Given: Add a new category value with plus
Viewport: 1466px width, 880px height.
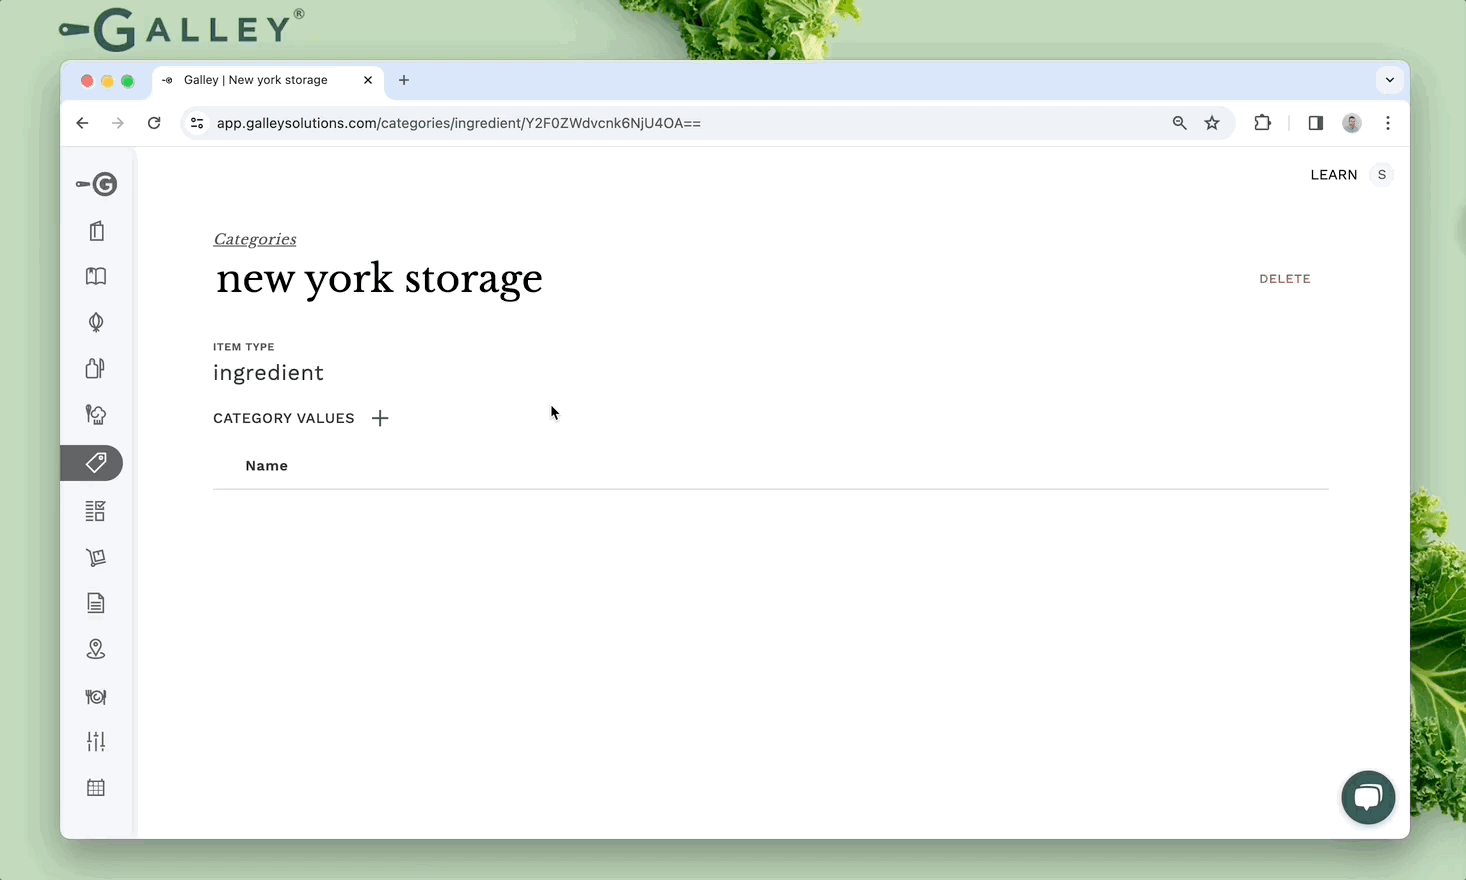Looking at the screenshot, I should 380,418.
